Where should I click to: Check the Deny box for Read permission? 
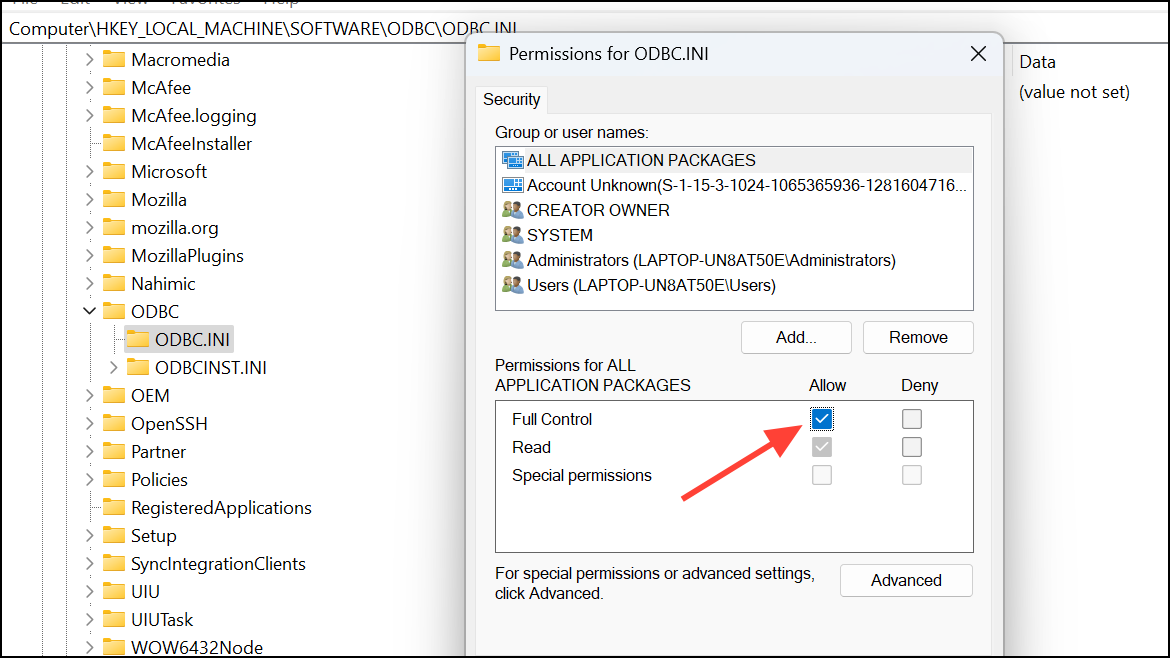click(911, 447)
